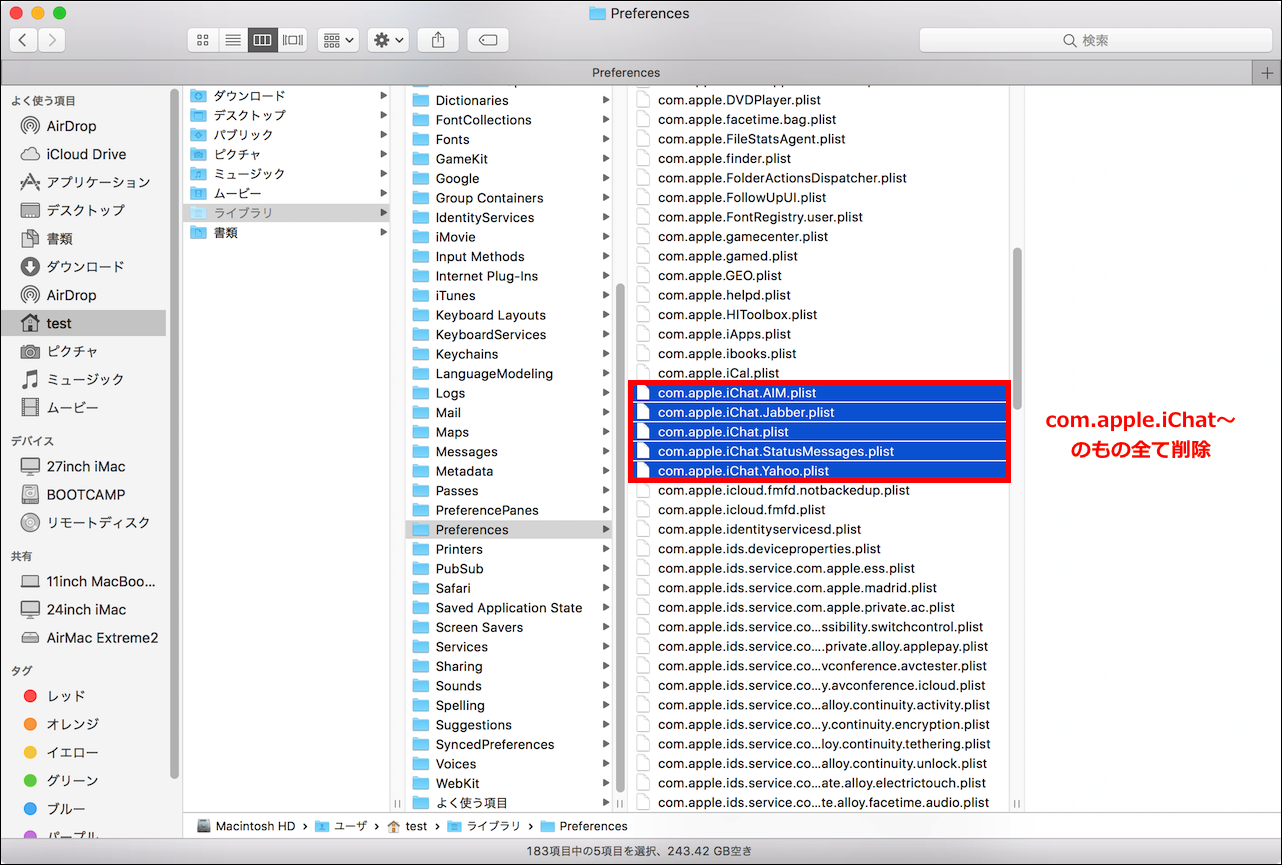Screen dimensions: 1282x865
Task: Open the item arrangement dropdown
Action: point(338,40)
